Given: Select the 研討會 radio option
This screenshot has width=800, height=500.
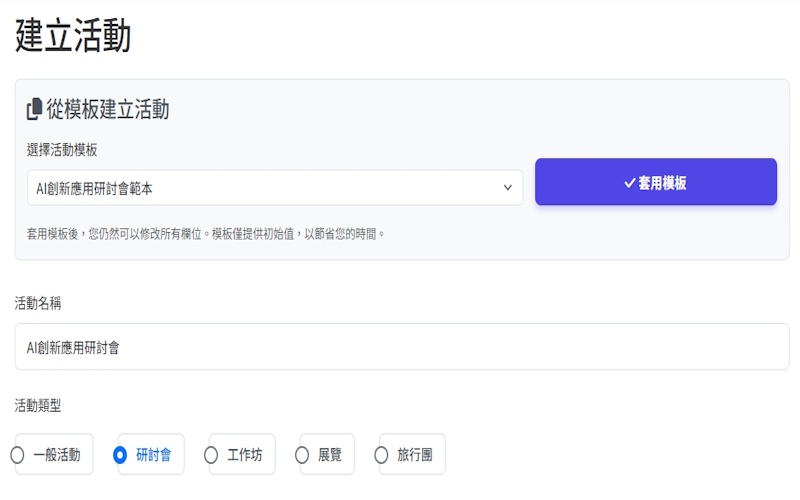Looking at the screenshot, I should coord(120,455).
